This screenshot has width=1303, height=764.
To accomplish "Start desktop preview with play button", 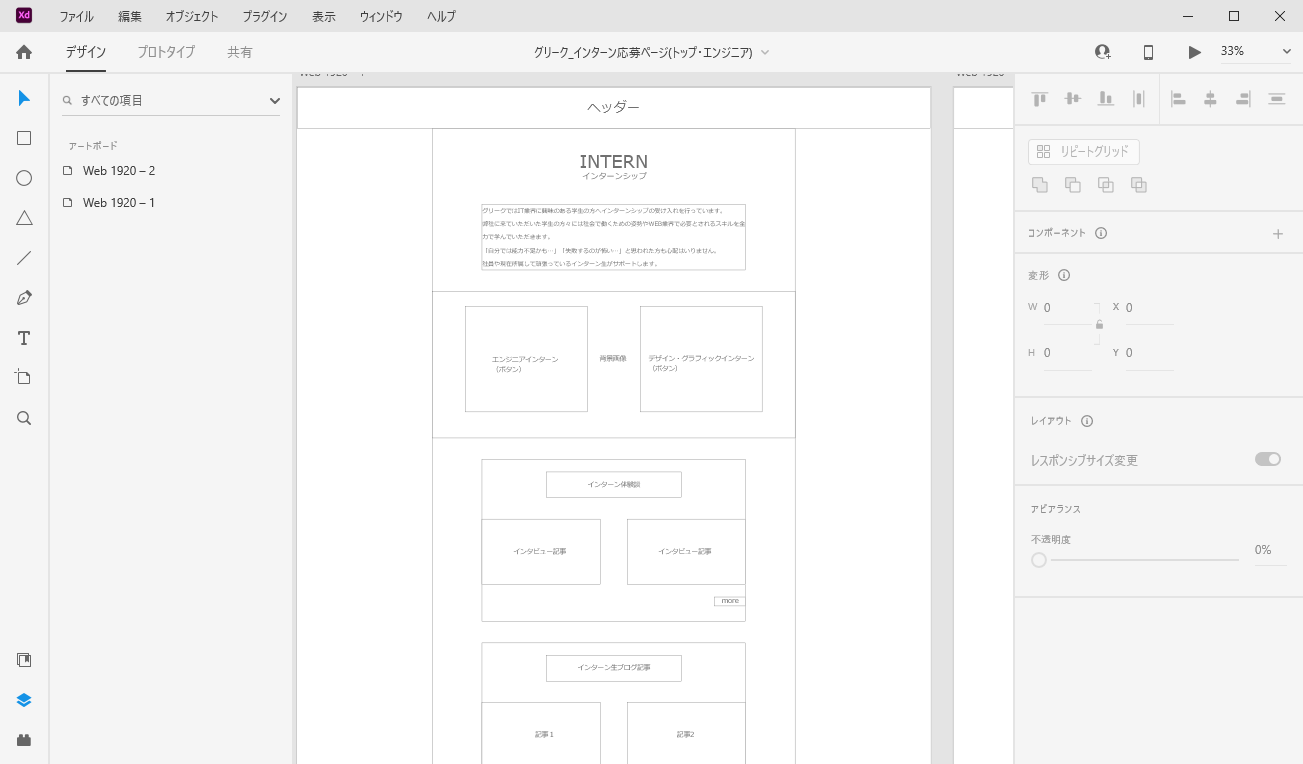I will tap(1194, 52).
